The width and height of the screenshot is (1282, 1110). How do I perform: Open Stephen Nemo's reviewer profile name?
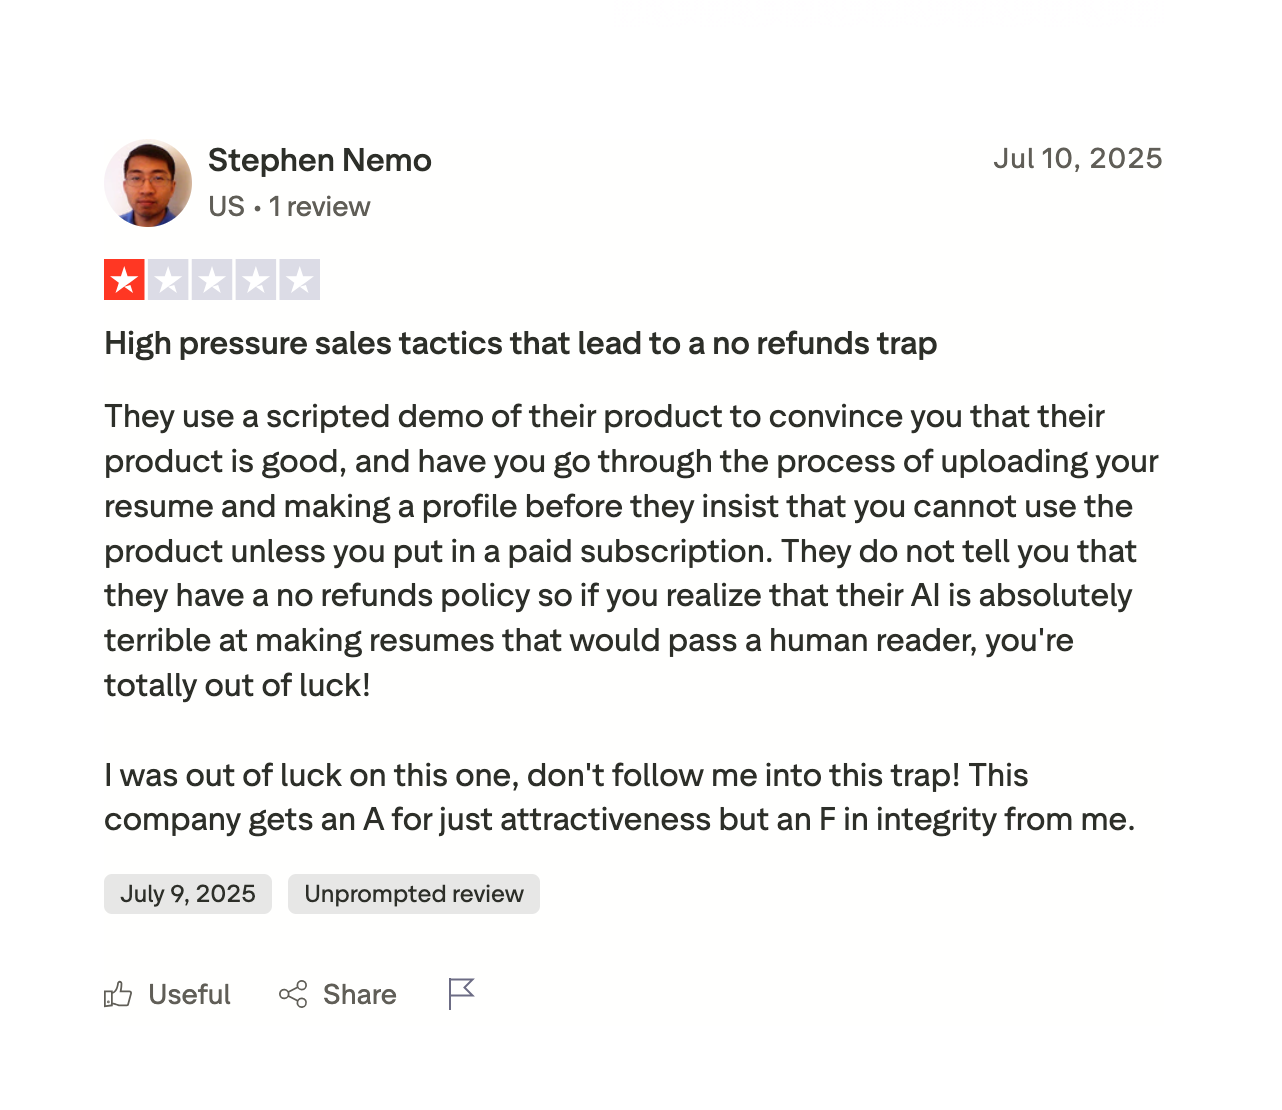[320, 160]
